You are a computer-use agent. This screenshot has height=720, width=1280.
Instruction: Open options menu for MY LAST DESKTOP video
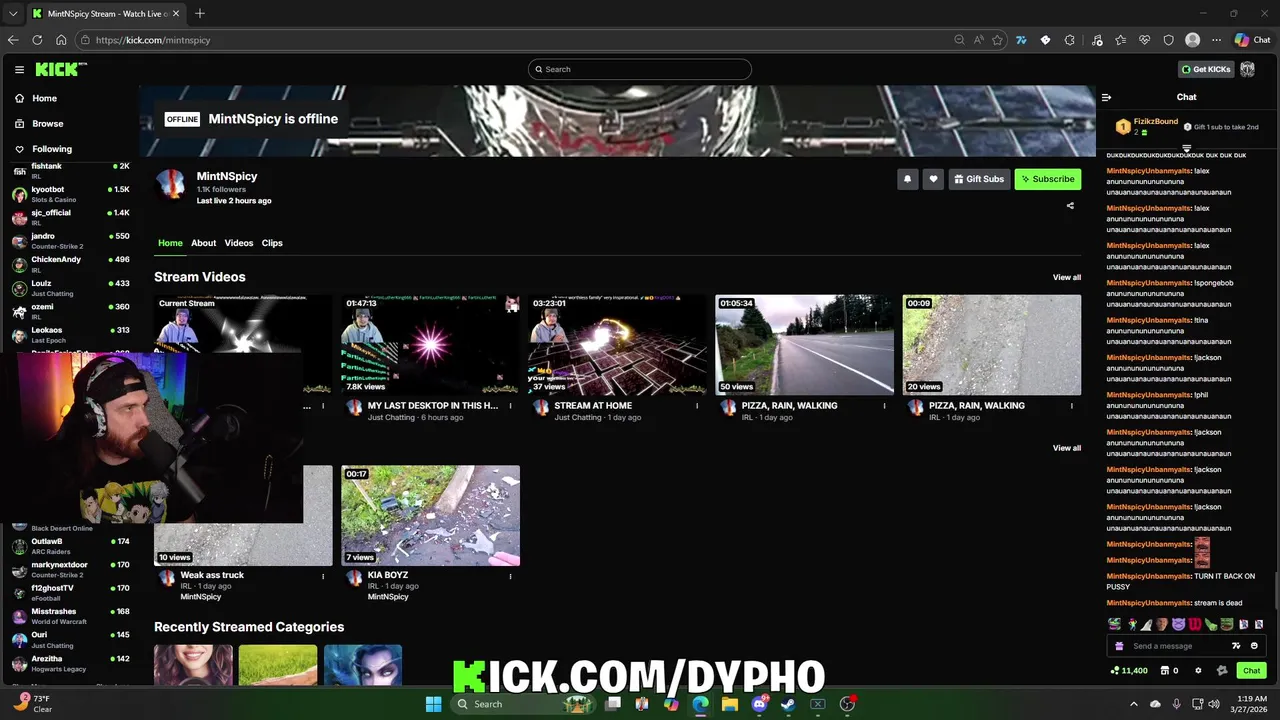510,406
